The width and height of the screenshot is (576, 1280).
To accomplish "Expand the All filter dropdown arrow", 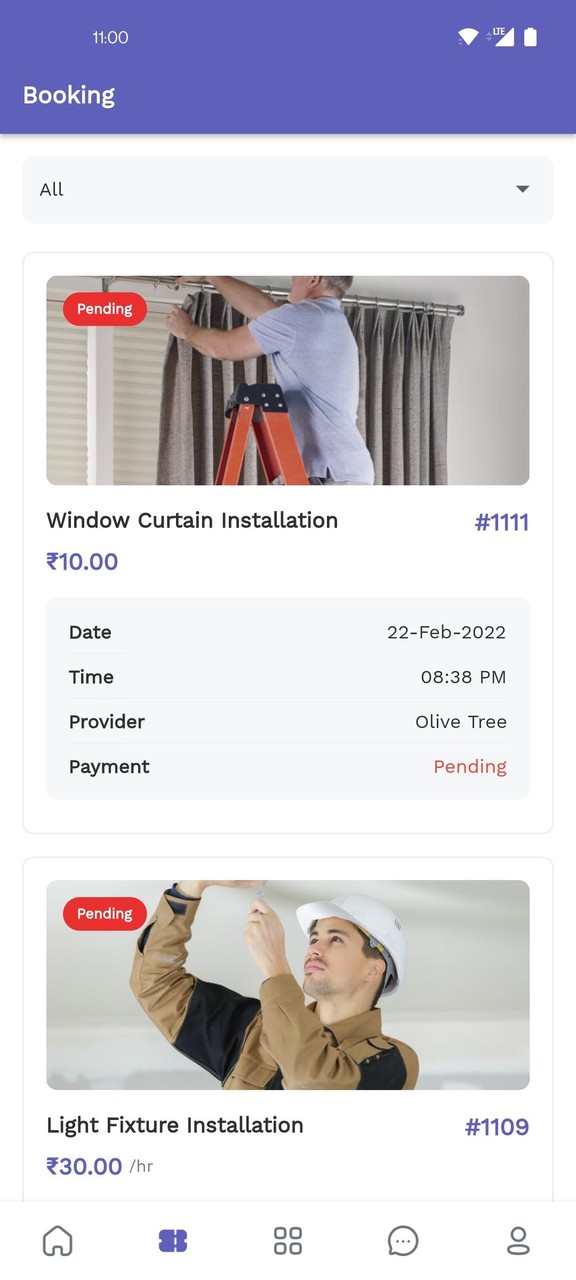I will coord(522,189).
